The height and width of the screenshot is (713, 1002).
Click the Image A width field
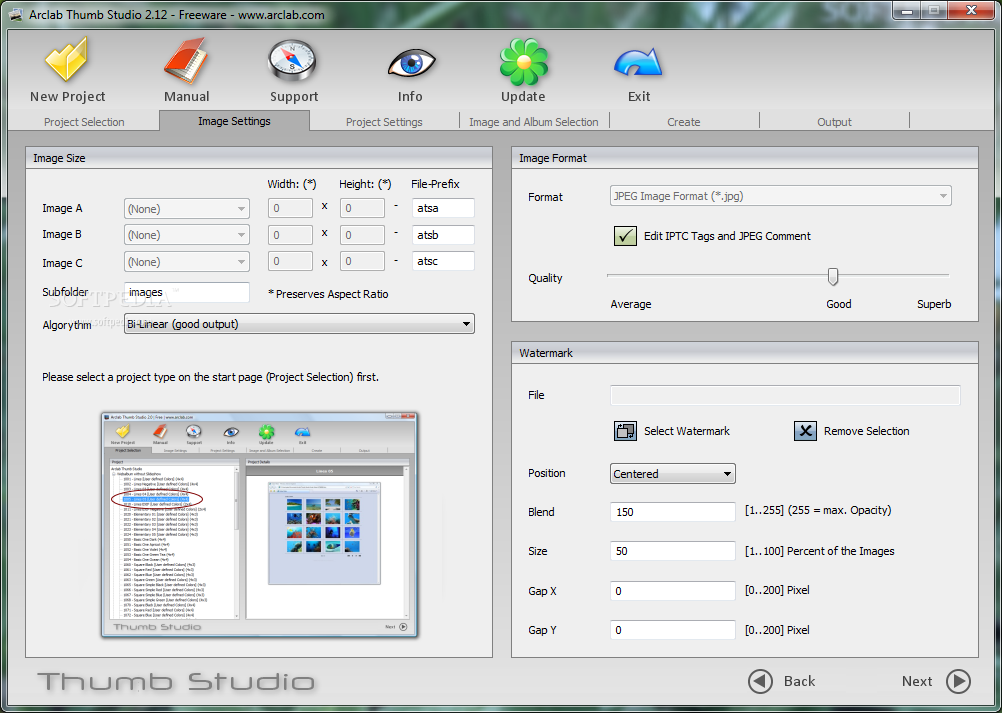(x=290, y=208)
